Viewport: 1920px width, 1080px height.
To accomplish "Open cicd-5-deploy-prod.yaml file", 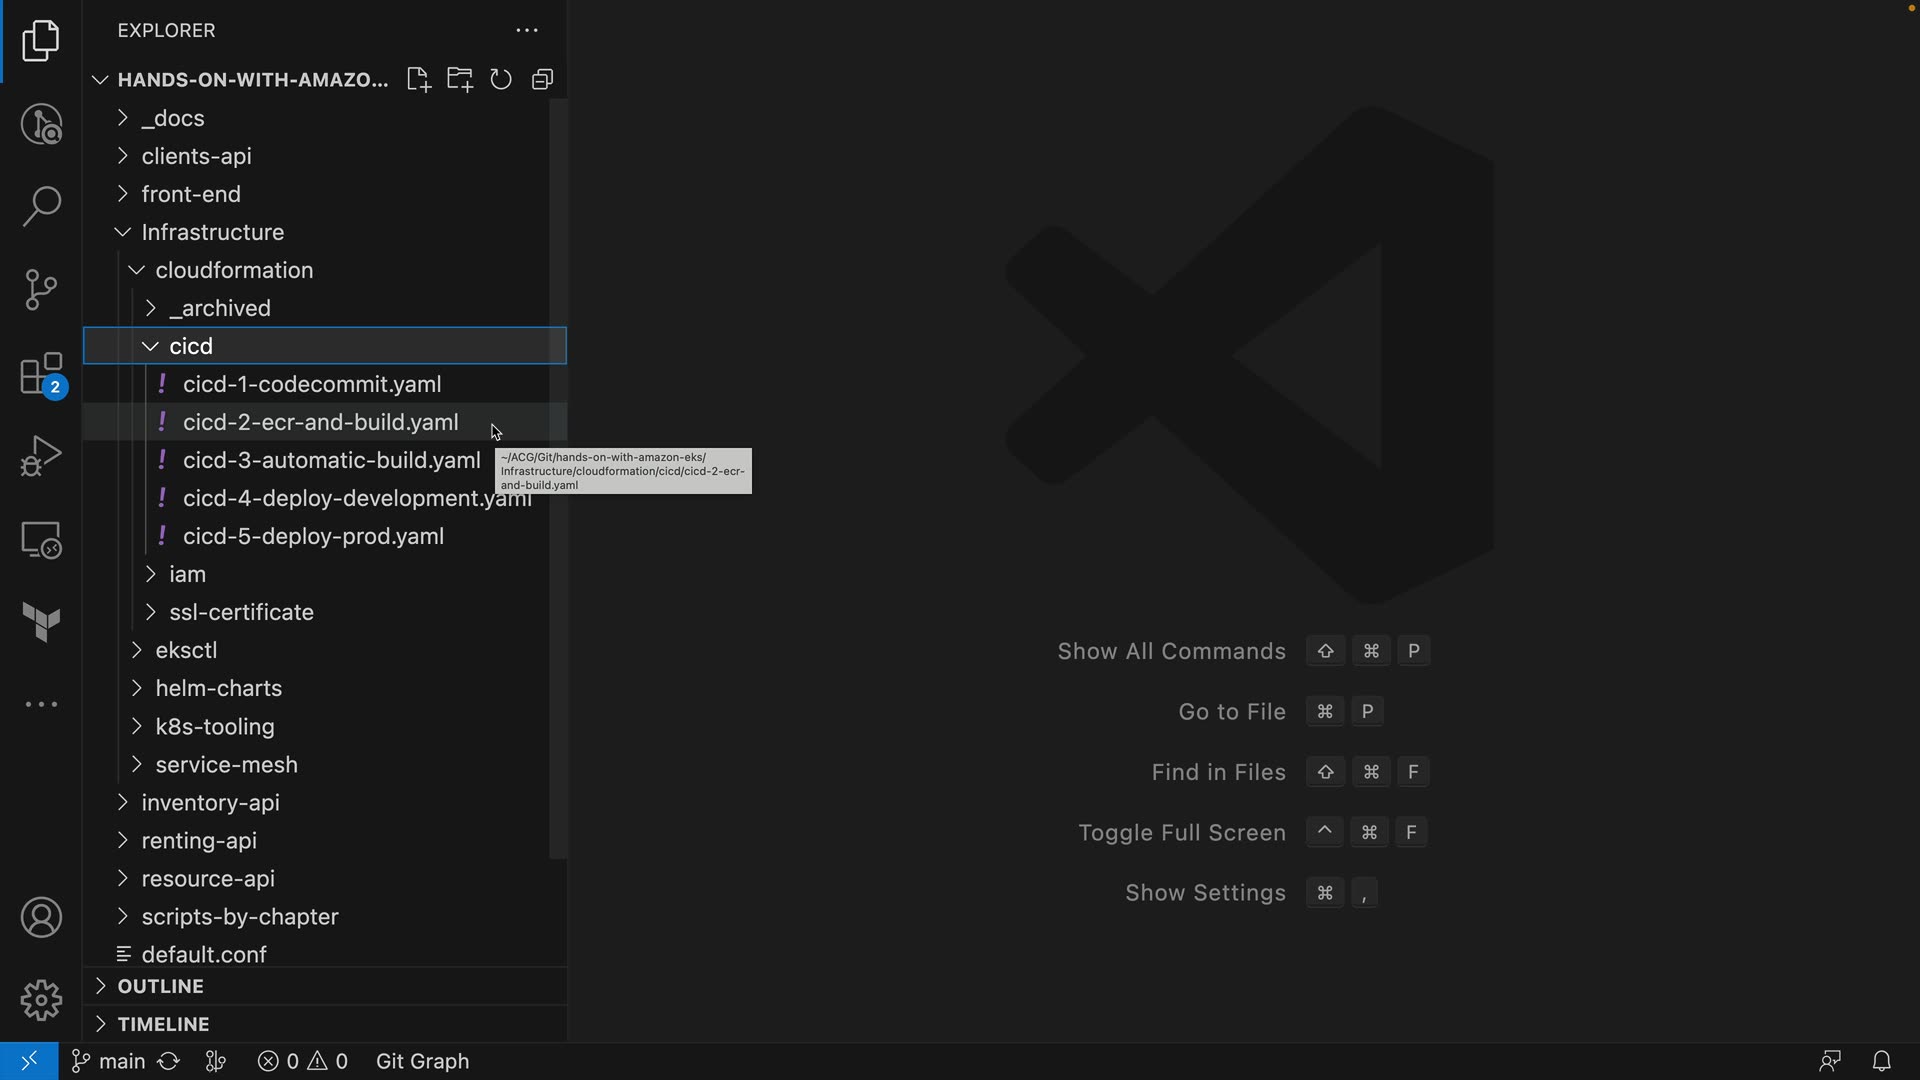I will (x=313, y=536).
